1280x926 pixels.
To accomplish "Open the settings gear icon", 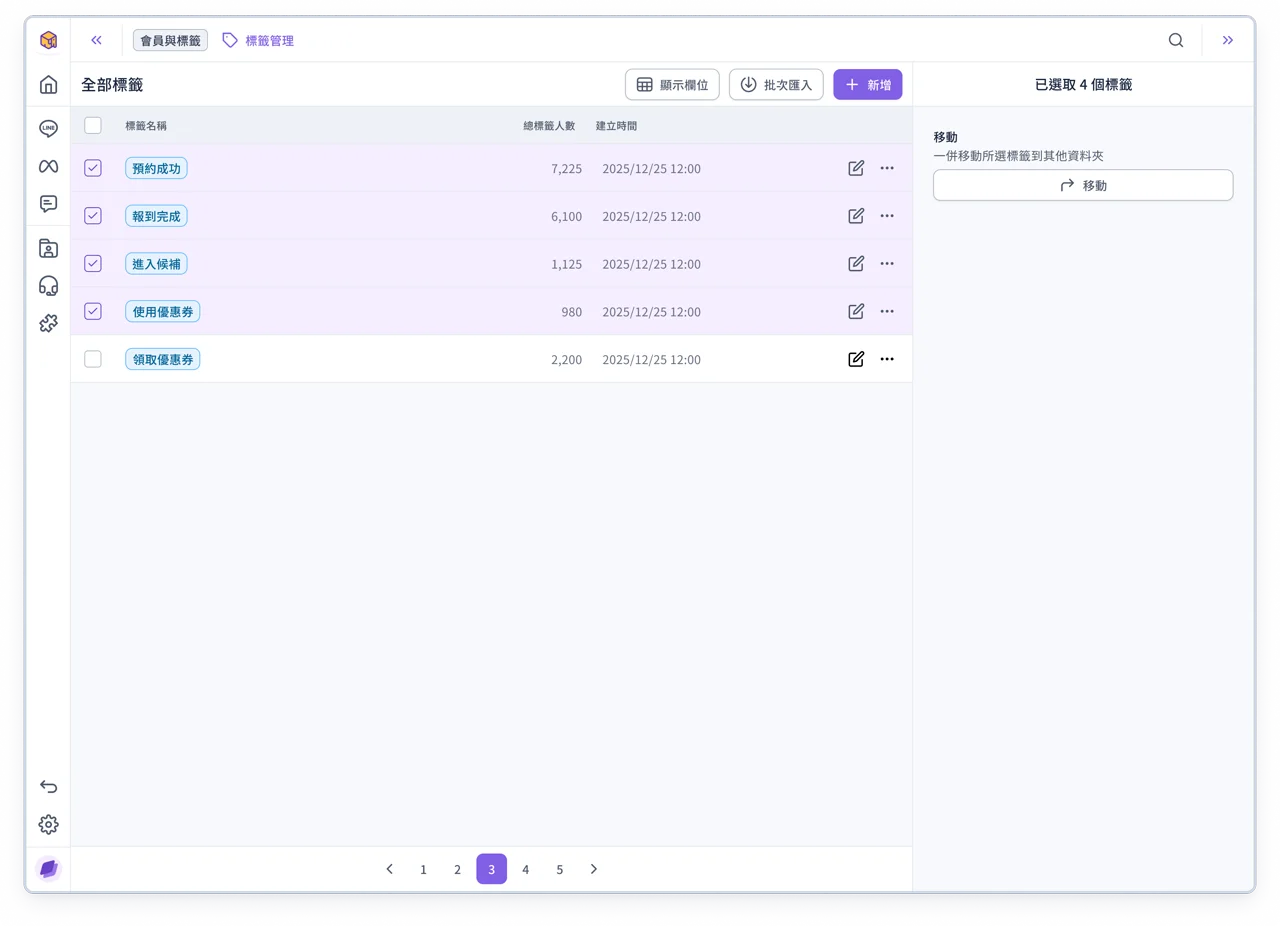I will point(48,825).
